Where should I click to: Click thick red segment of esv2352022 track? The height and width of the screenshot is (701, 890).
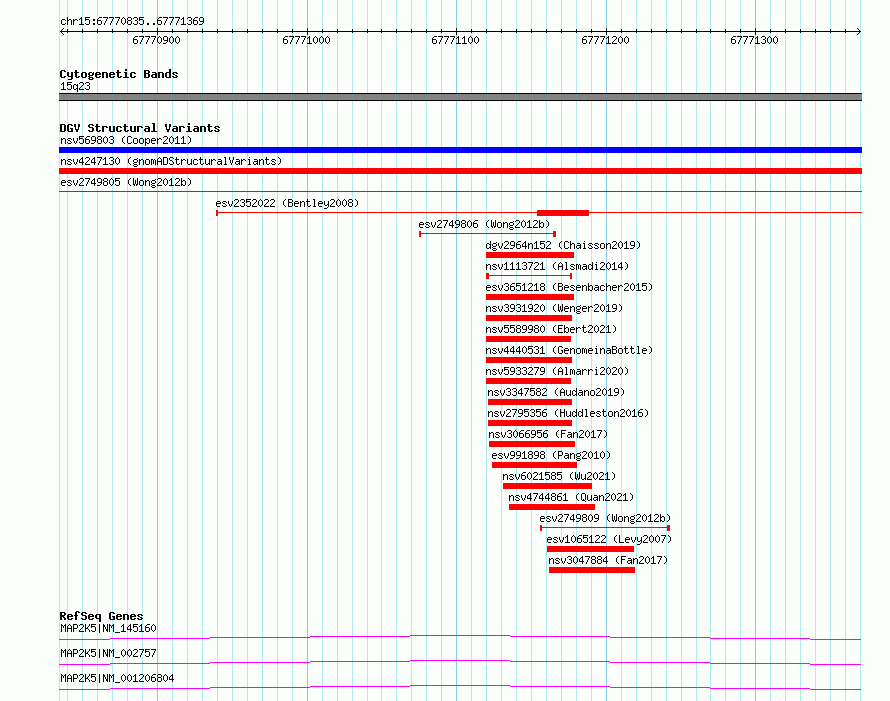point(563,213)
